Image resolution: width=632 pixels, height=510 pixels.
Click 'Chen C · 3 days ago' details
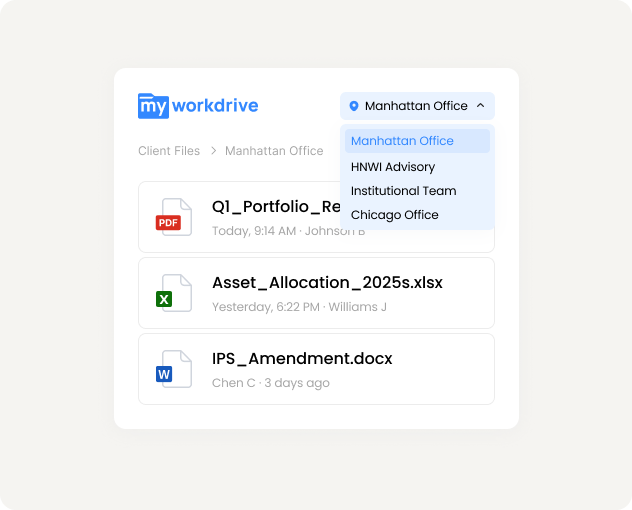click(270, 383)
